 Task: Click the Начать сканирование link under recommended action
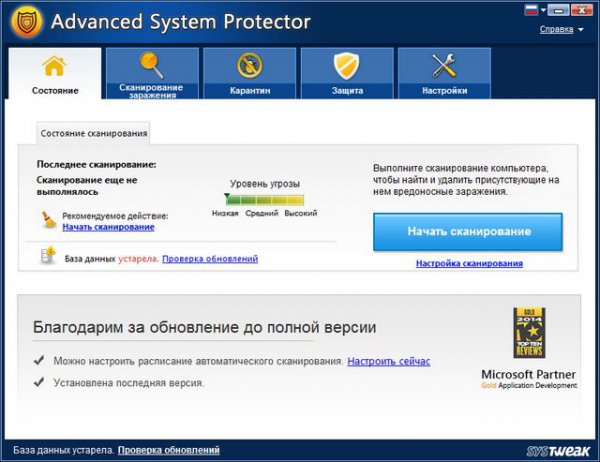click(108, 227)
